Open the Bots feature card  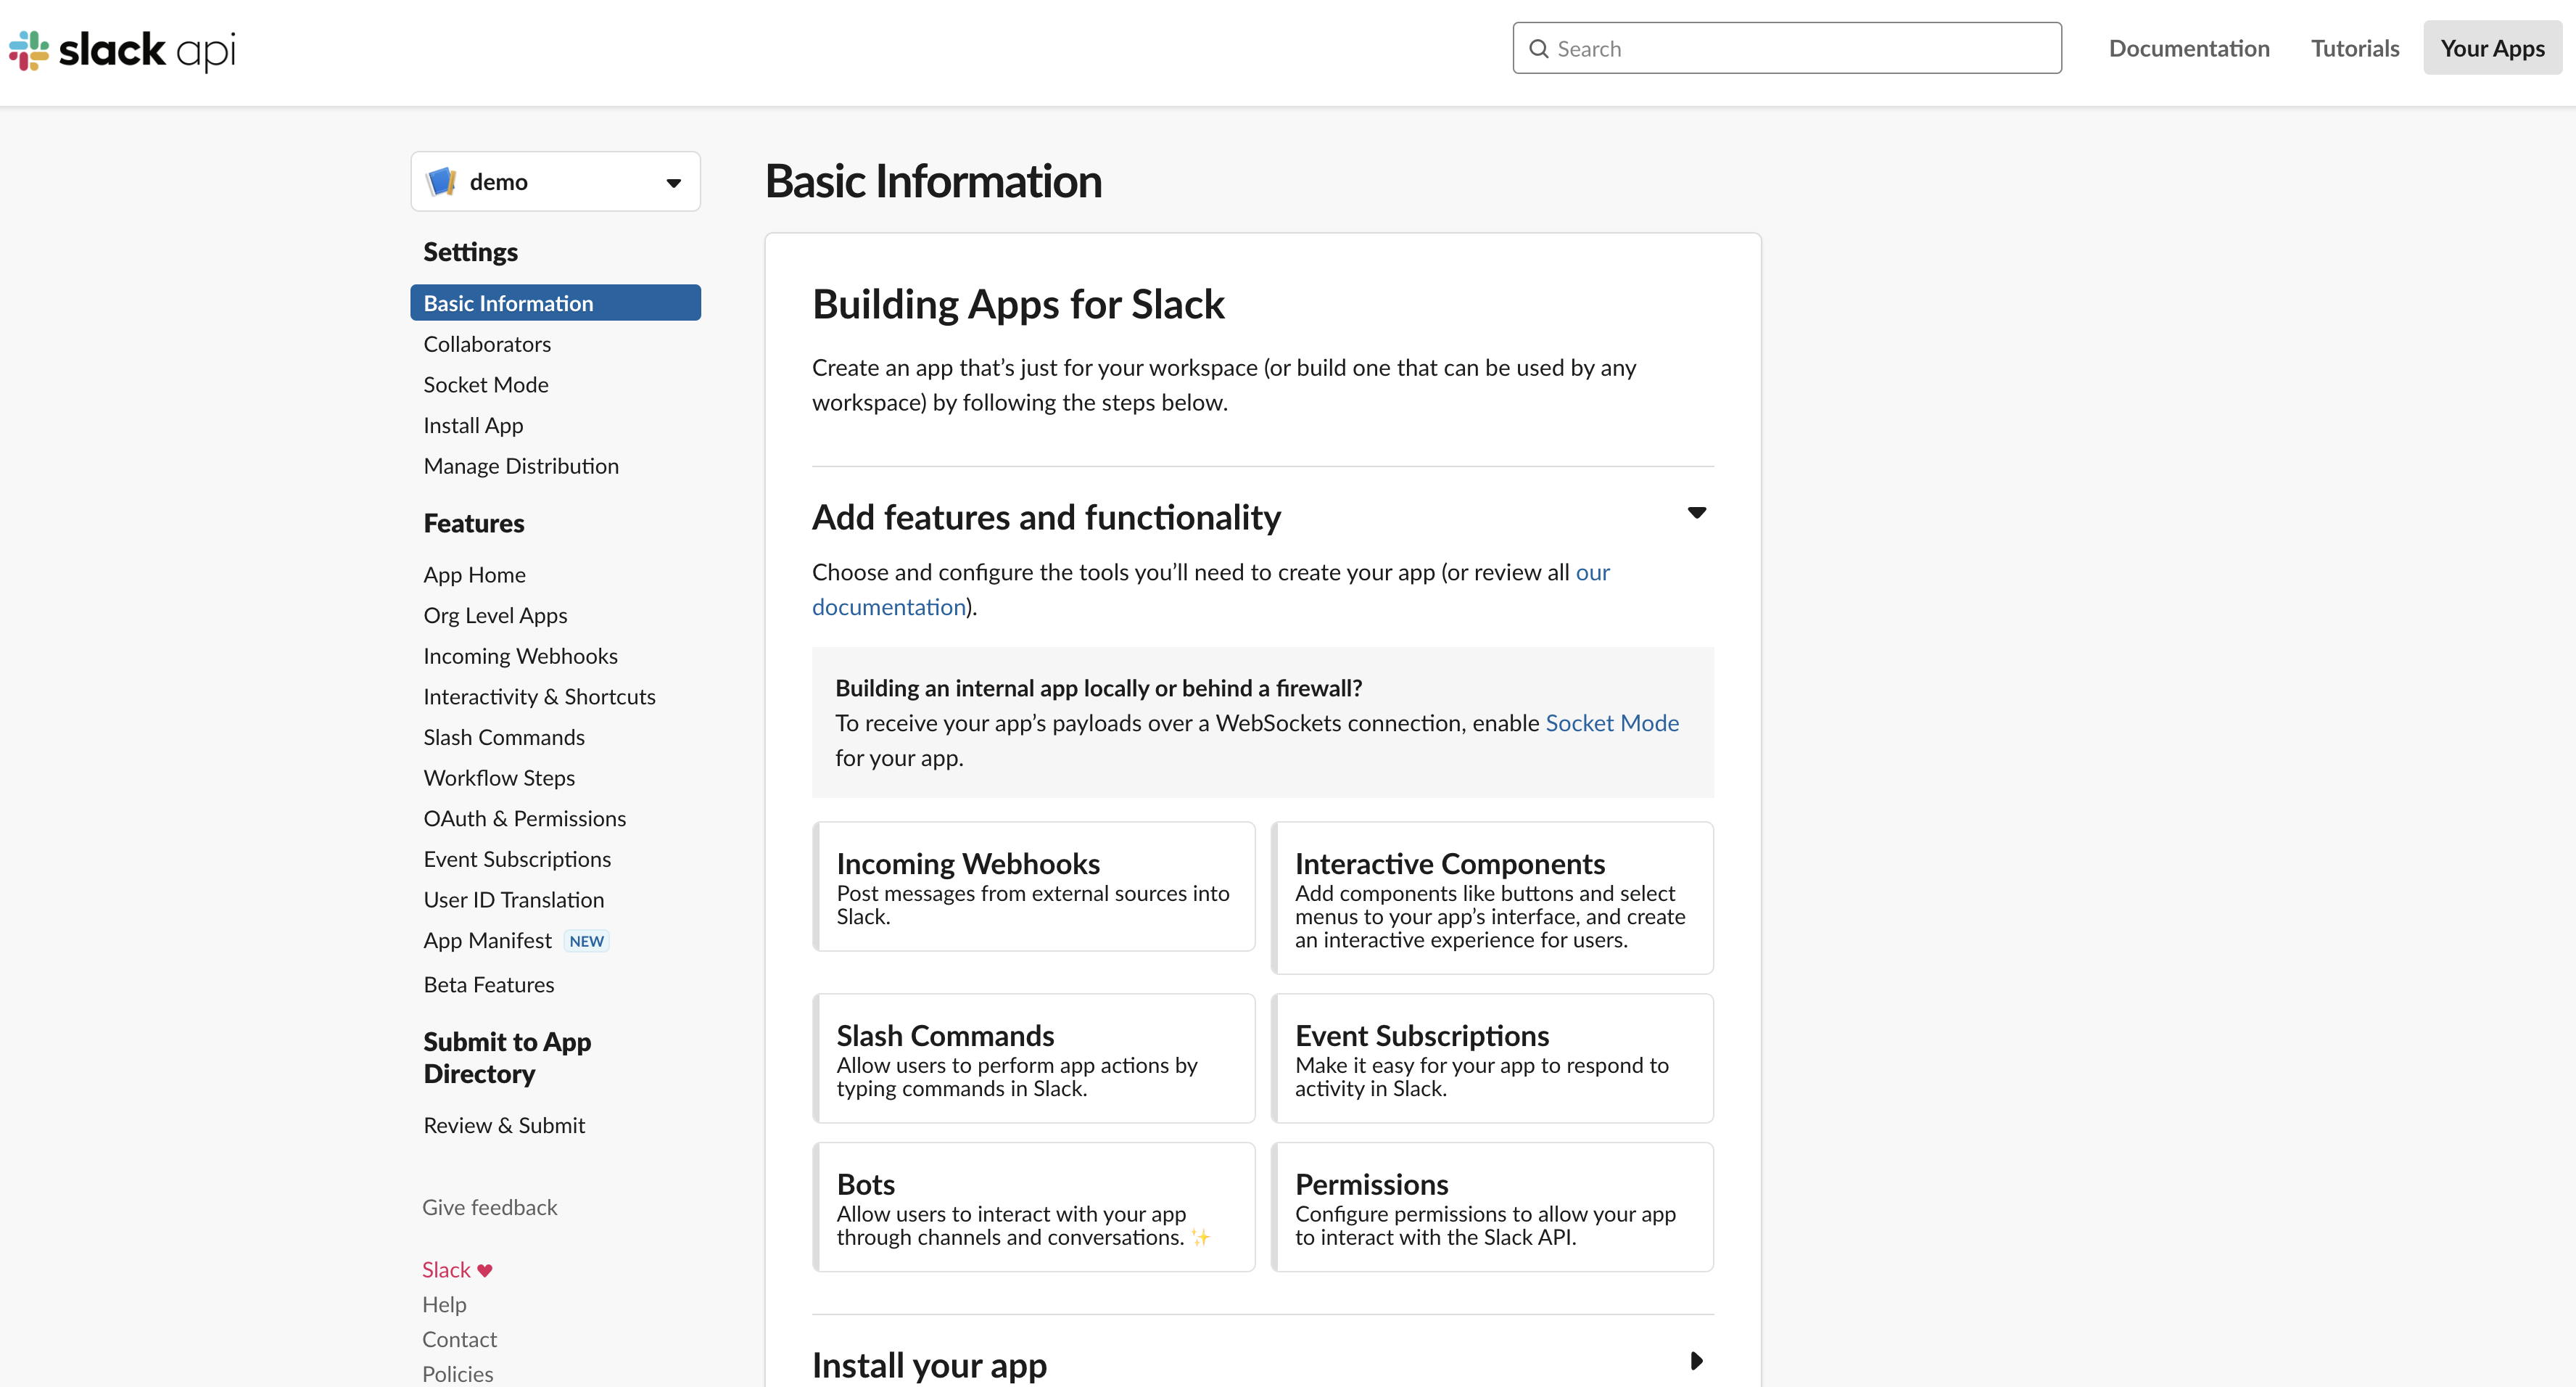[1033, 1207]
